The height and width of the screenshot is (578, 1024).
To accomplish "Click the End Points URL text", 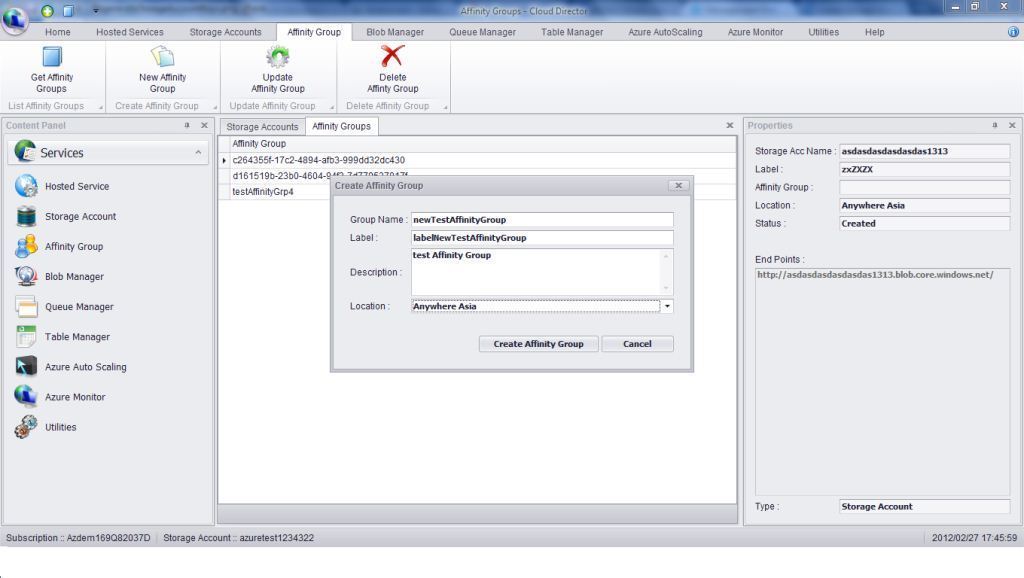I will point(875,275).
